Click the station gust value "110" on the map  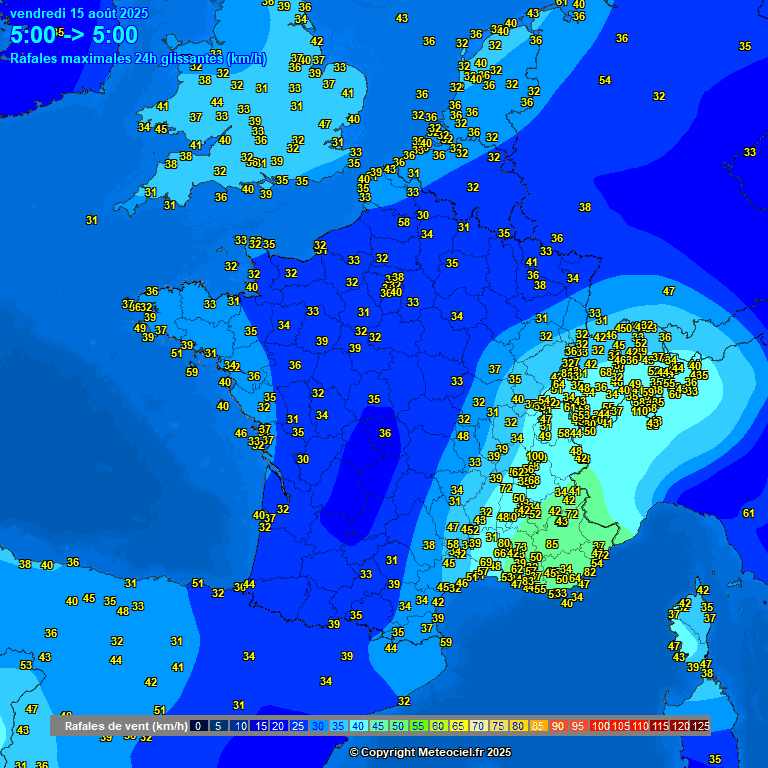[640, 412]
